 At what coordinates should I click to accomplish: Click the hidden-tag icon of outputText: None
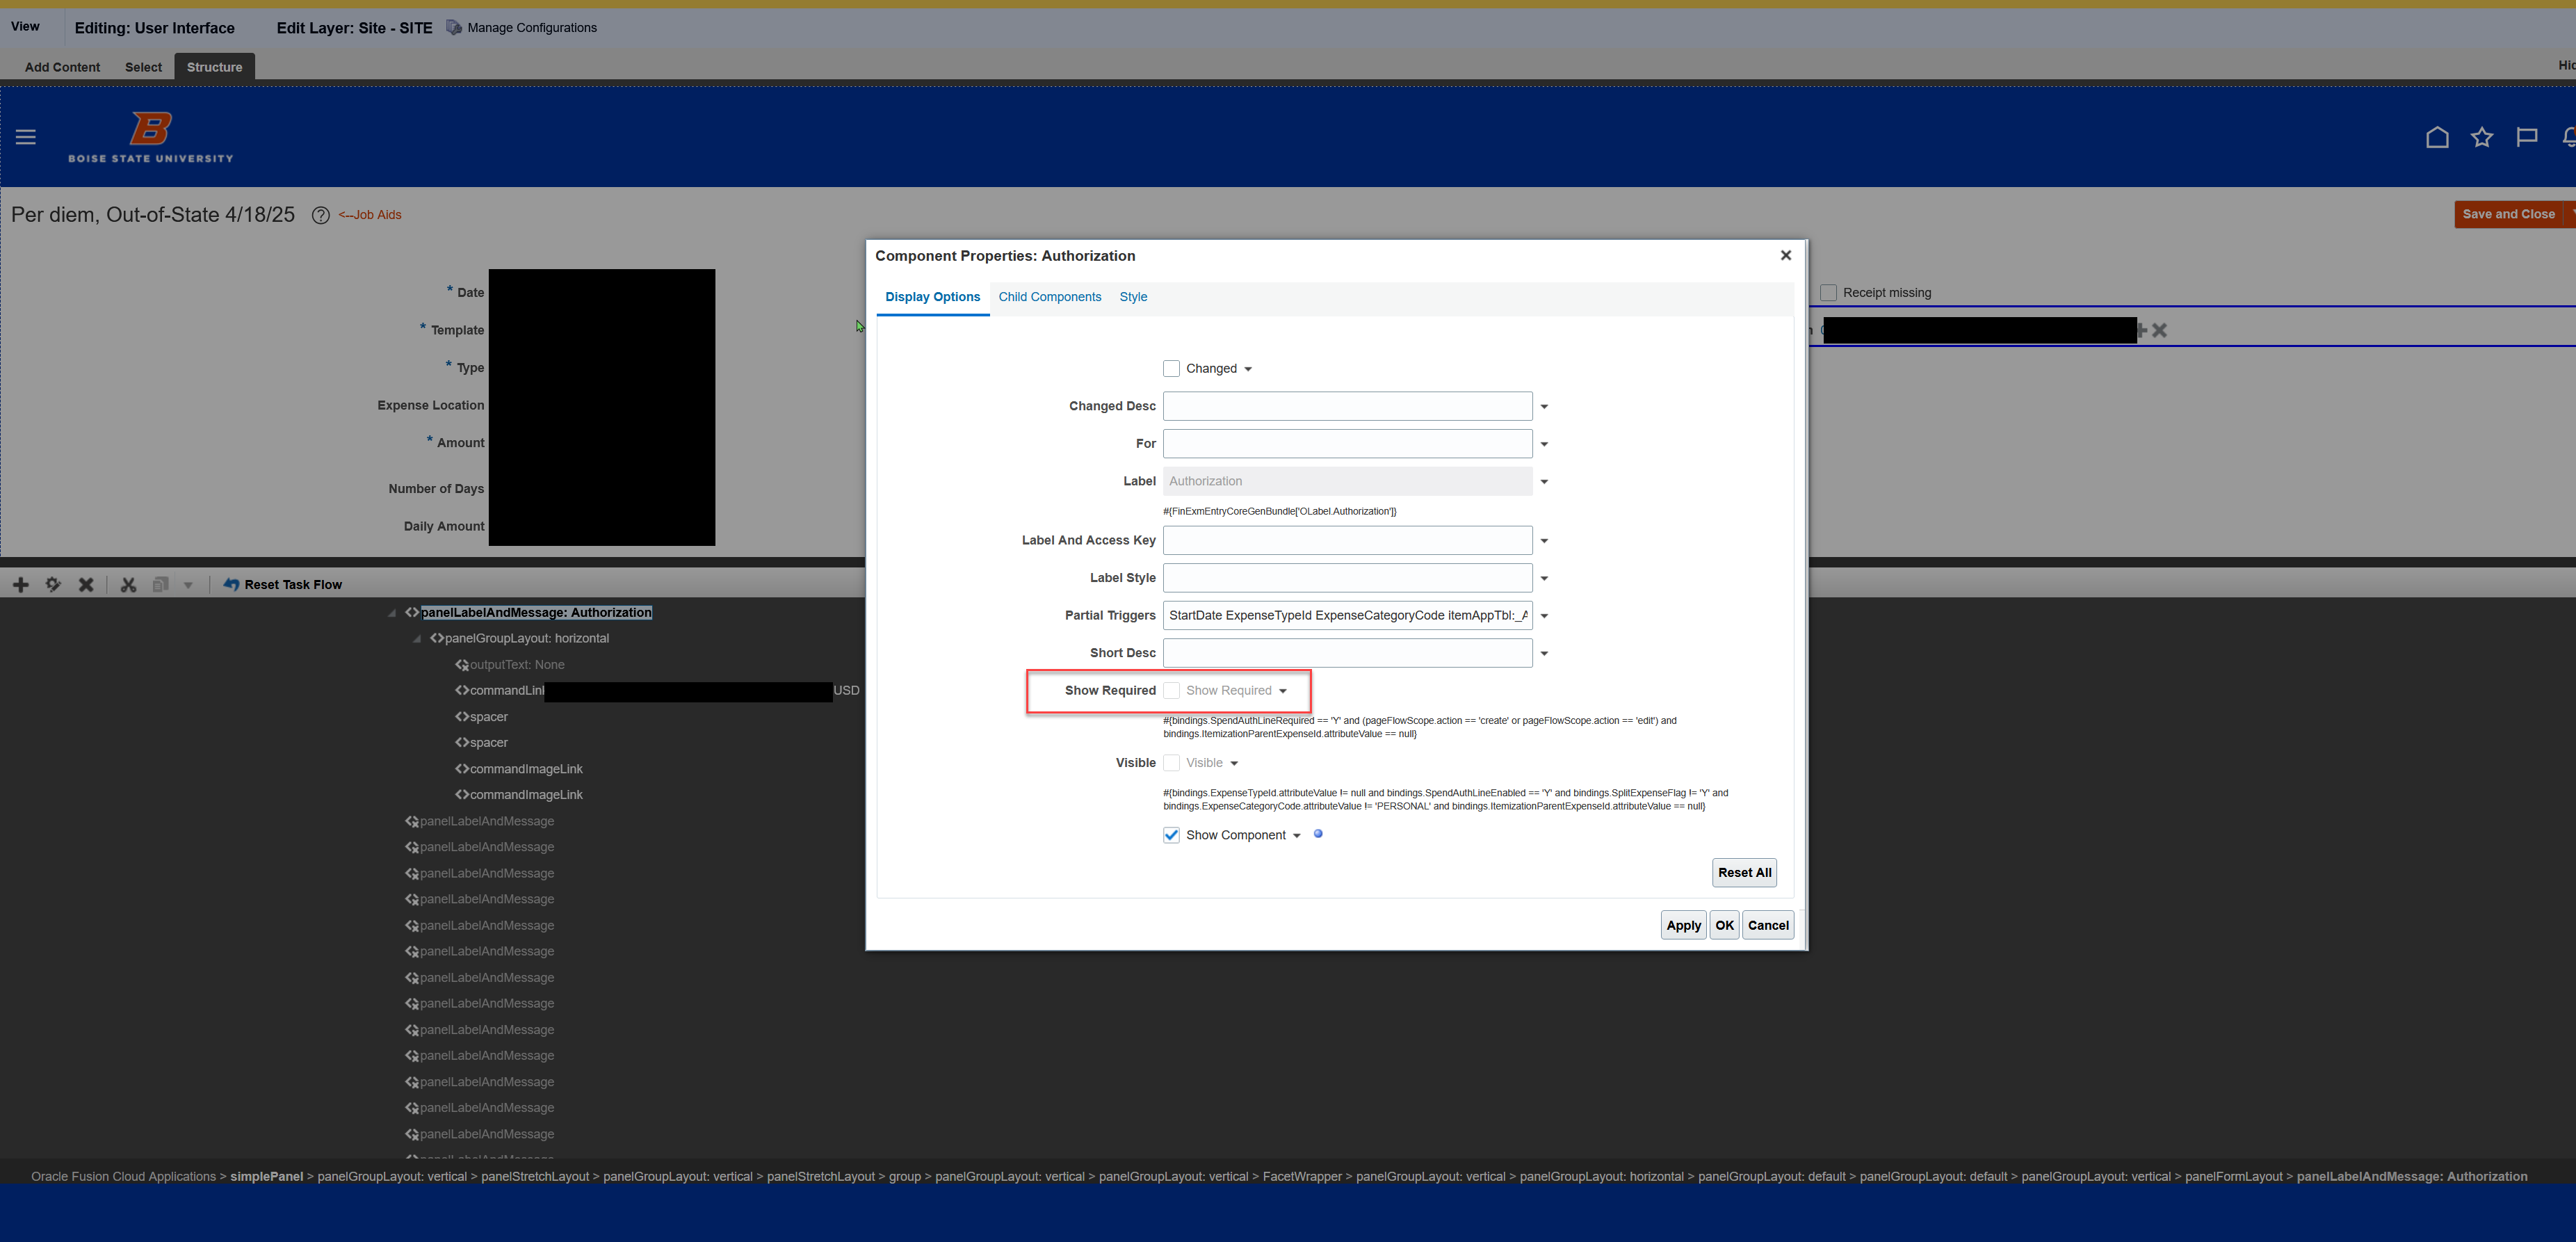(462, 665)
